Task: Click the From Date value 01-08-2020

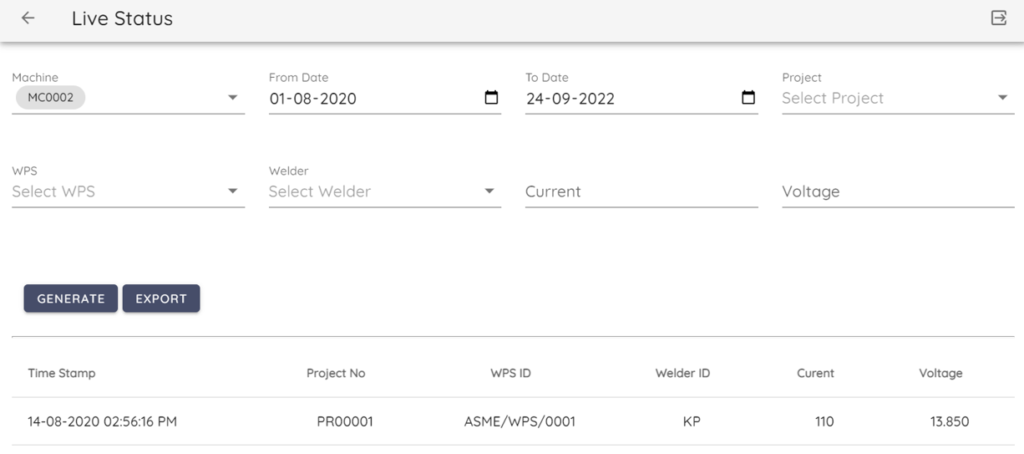Action: [x=313, y=99]
